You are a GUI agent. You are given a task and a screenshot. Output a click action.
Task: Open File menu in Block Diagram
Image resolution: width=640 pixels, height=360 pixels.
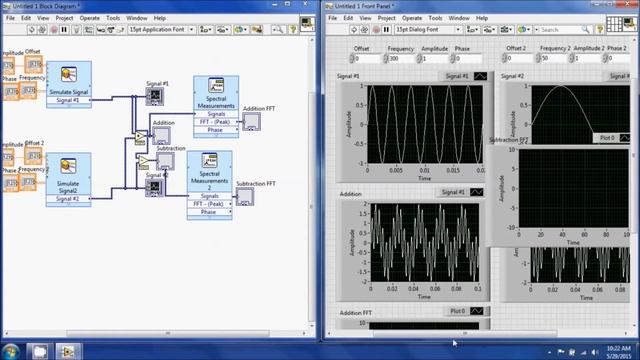(10, 18)
